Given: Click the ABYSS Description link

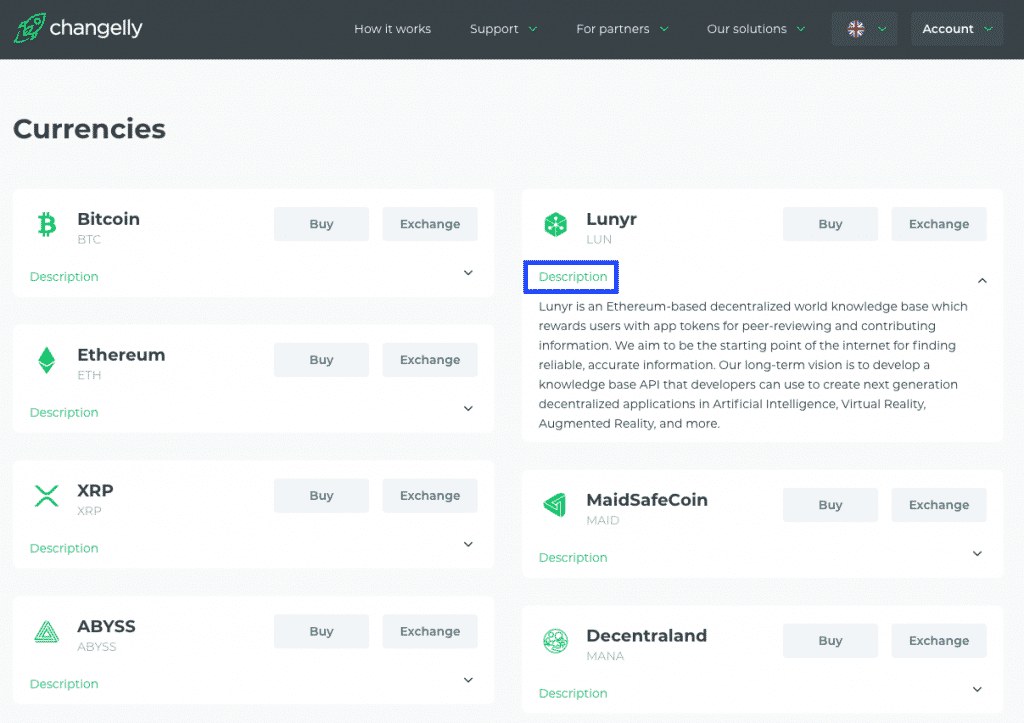Looking at the screenshot, I should pos(64,684).
